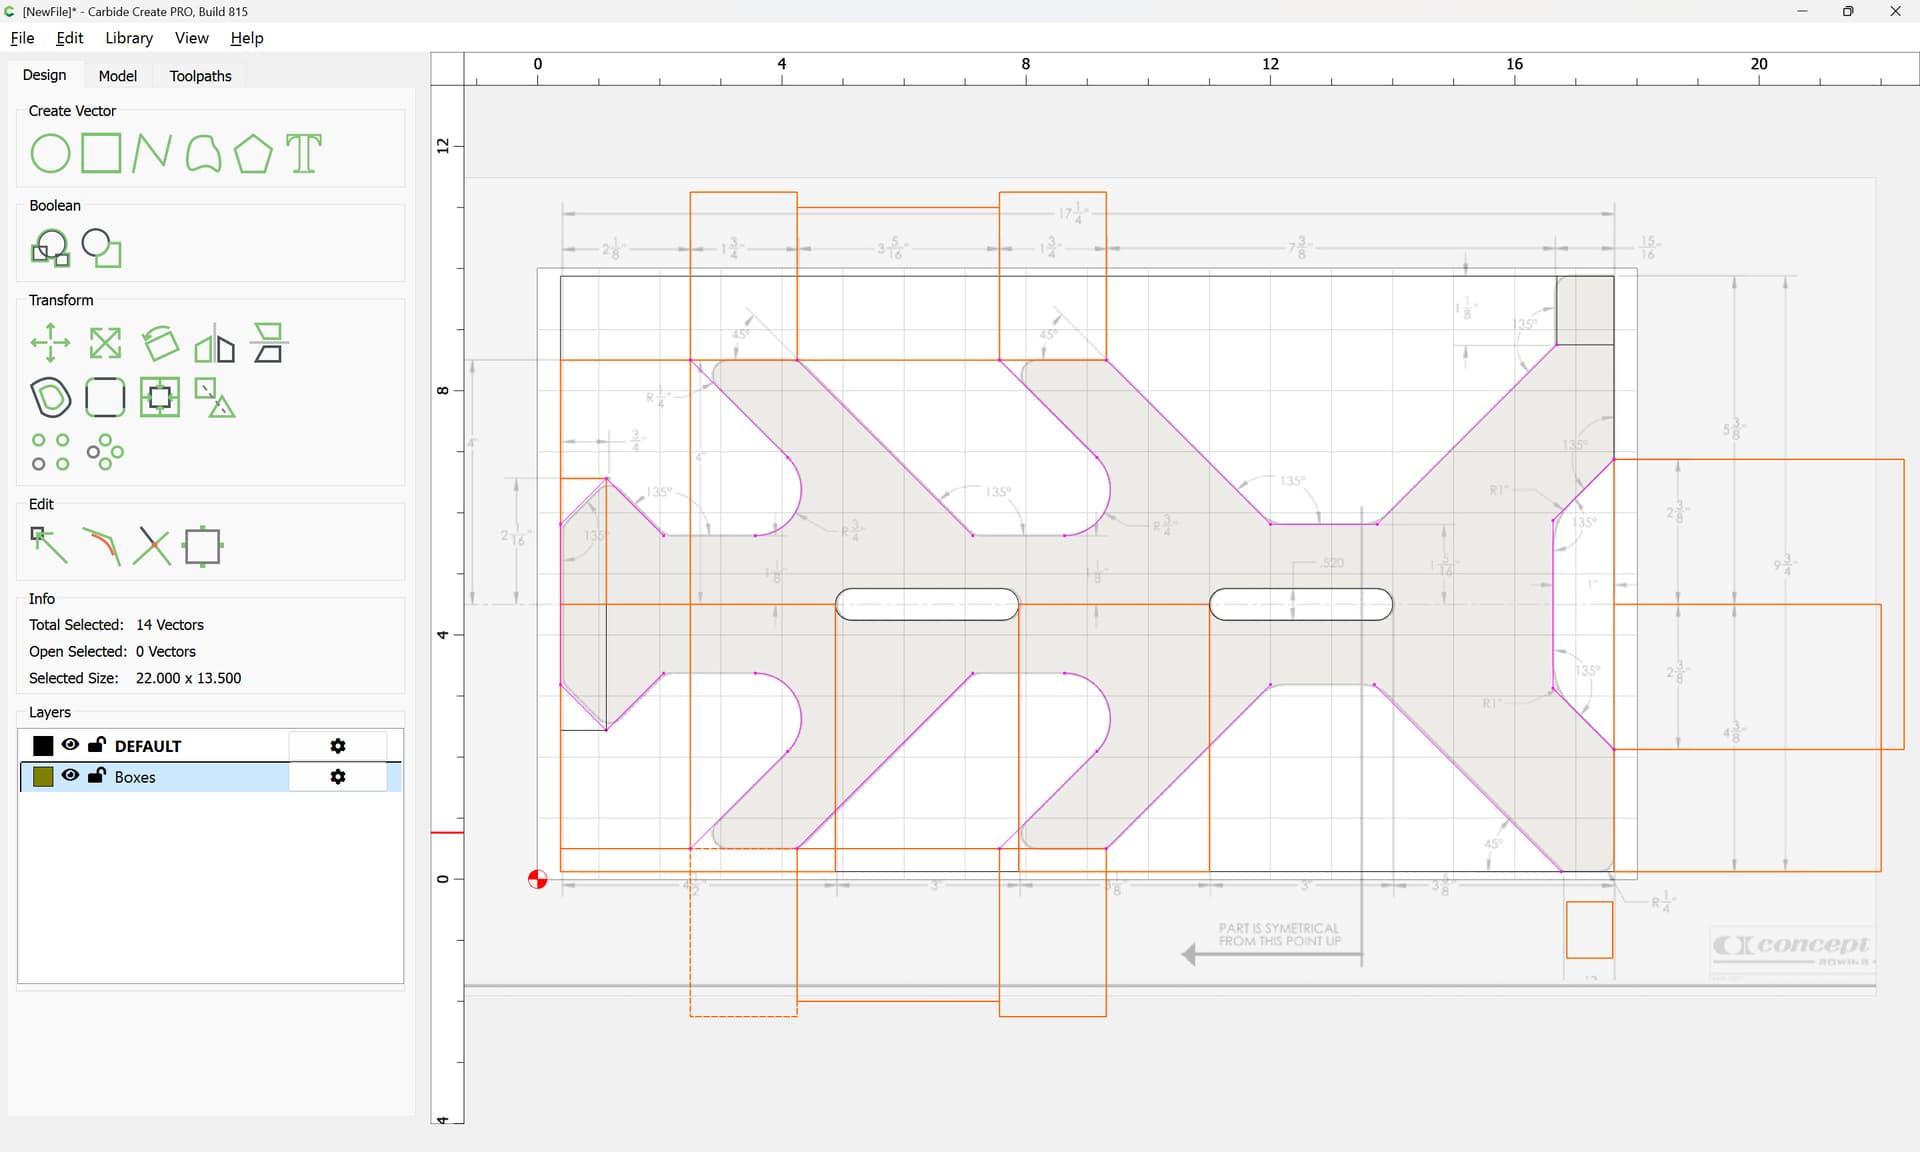The image size is (1920, 1152).
Task: Select the Polygon vector tool
Action: point(253,154)
